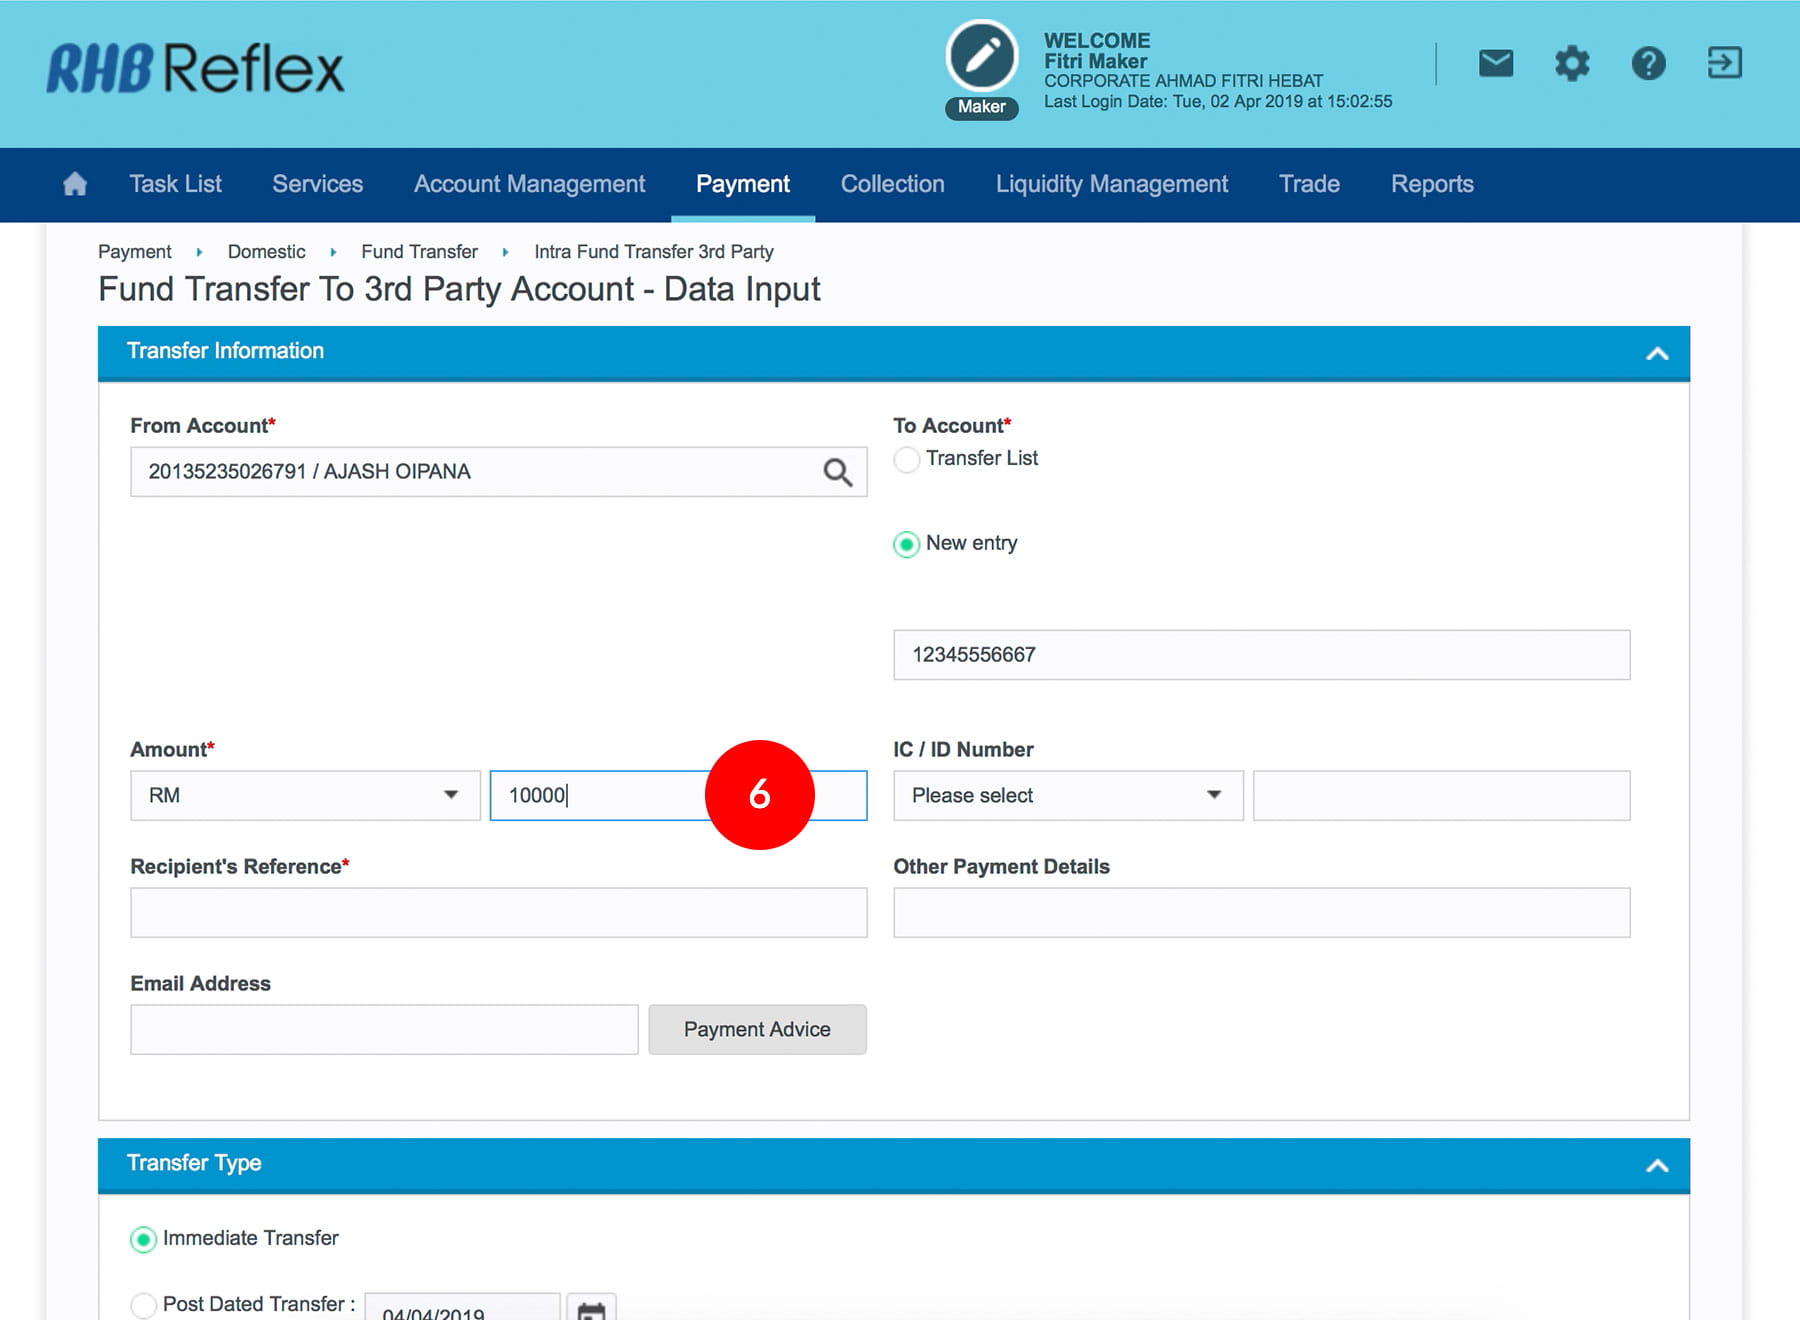Select the New entry radio button
The height and width of the screenshot is (1320, 1800).
907,544
